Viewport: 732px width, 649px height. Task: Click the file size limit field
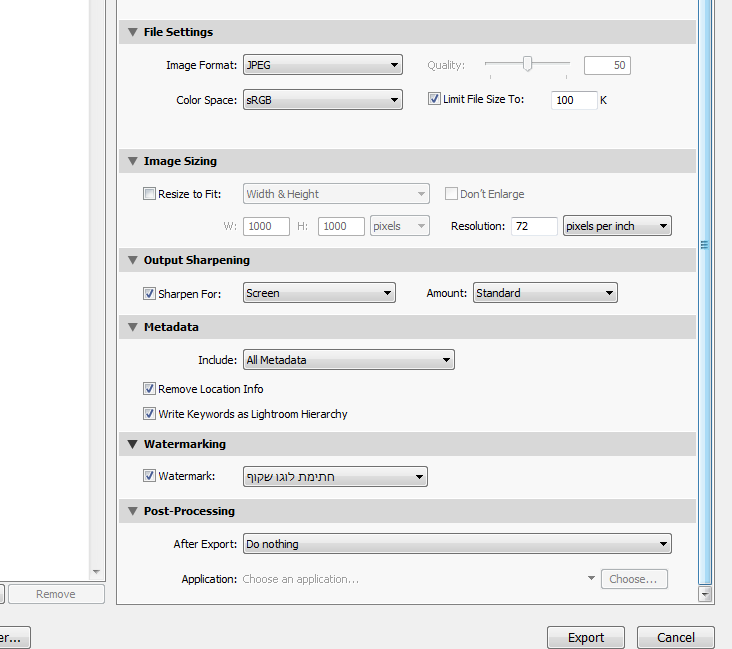[574, 100]
